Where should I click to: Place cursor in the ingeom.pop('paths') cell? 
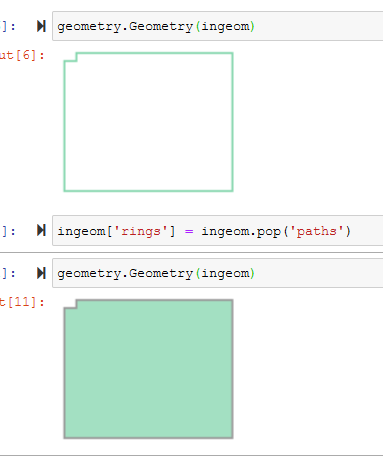click(x=218, y=231)
